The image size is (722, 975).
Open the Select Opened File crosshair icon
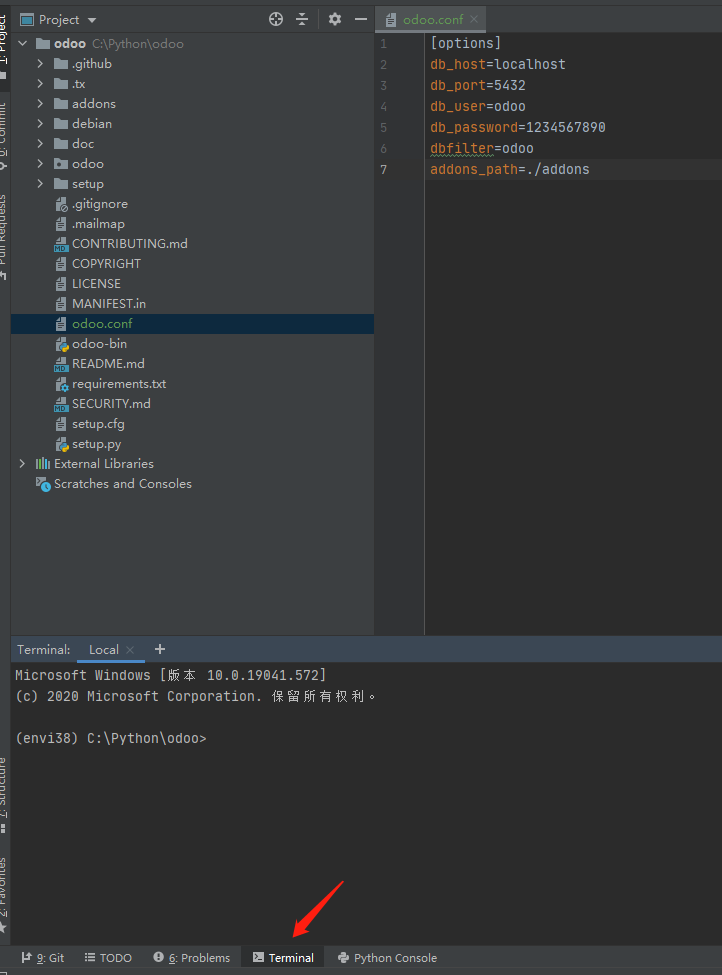click(275, 18)
